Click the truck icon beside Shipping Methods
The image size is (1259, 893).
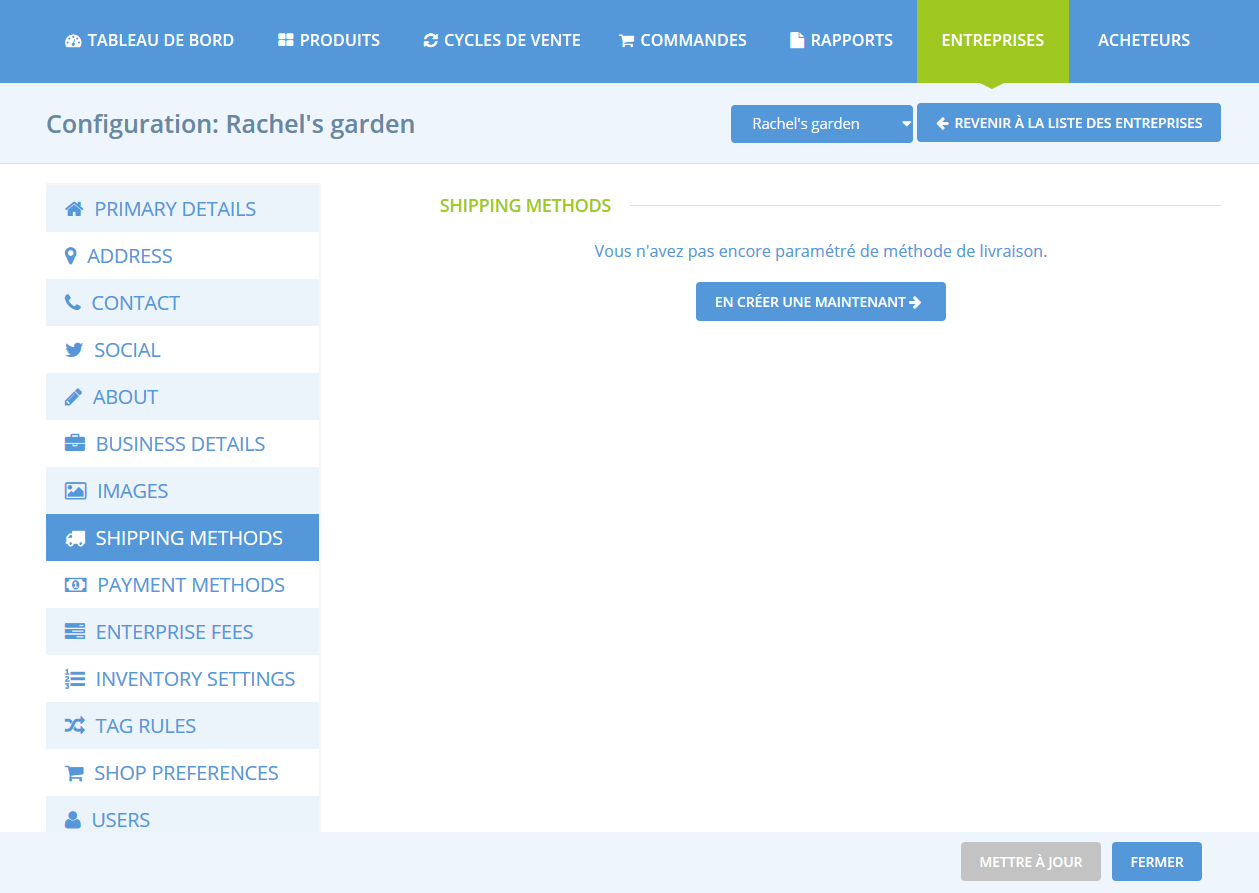tap(74, 538)
